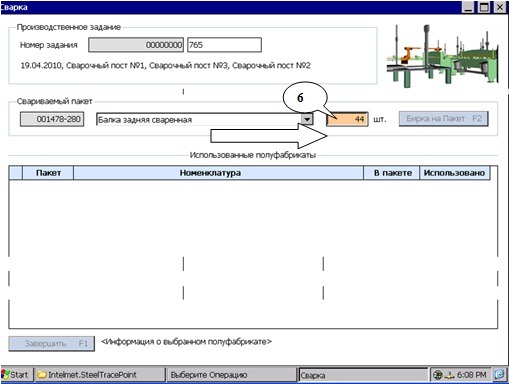Image resolution: width=509 pixels, height=384 pixels.
Task: Select the Сварка taskbar item
Action: pos(363,375)
